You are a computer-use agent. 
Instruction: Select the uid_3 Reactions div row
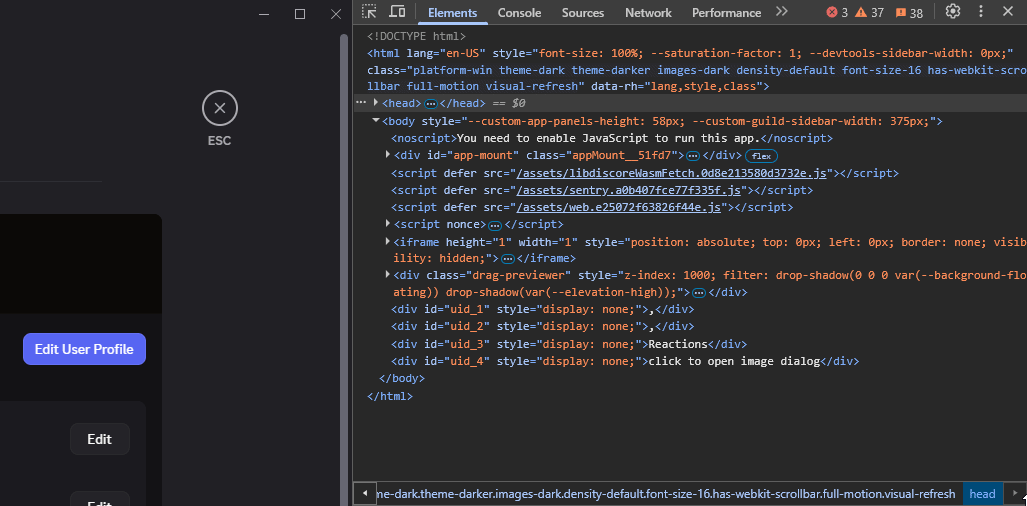click(x=569, y=344)
